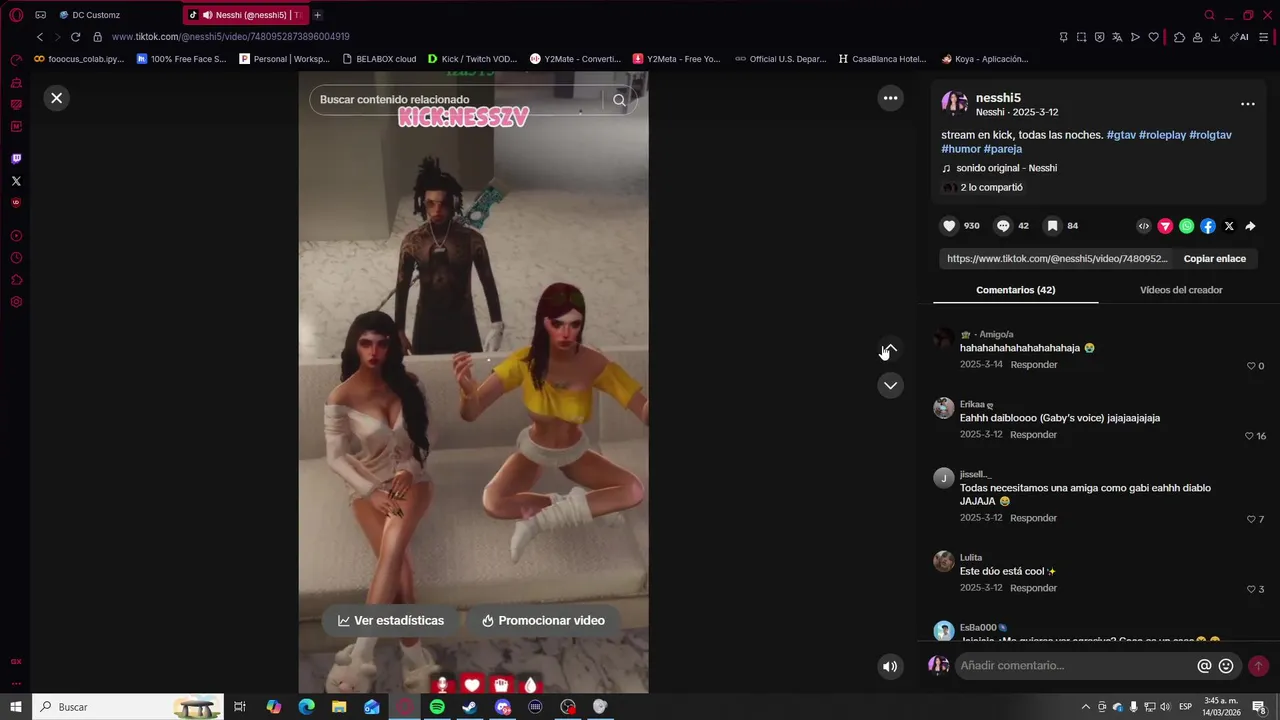Open the #rolgtav hashtag link
The height and width of the screenshot is (720, 1280).
(1210, 135)
